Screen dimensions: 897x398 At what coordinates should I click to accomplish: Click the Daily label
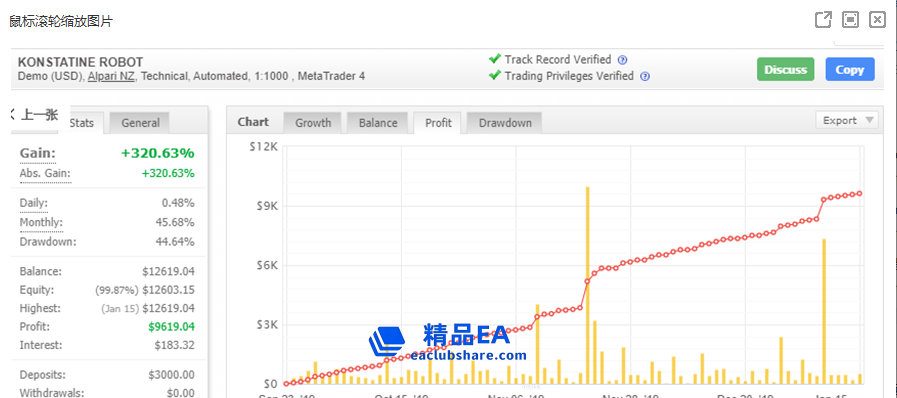tap(34, 203)
